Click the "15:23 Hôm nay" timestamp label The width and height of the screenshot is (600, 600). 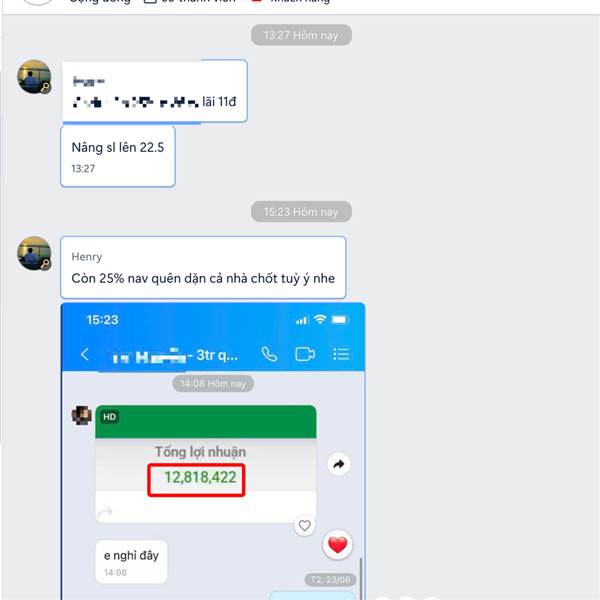(301, 212)
